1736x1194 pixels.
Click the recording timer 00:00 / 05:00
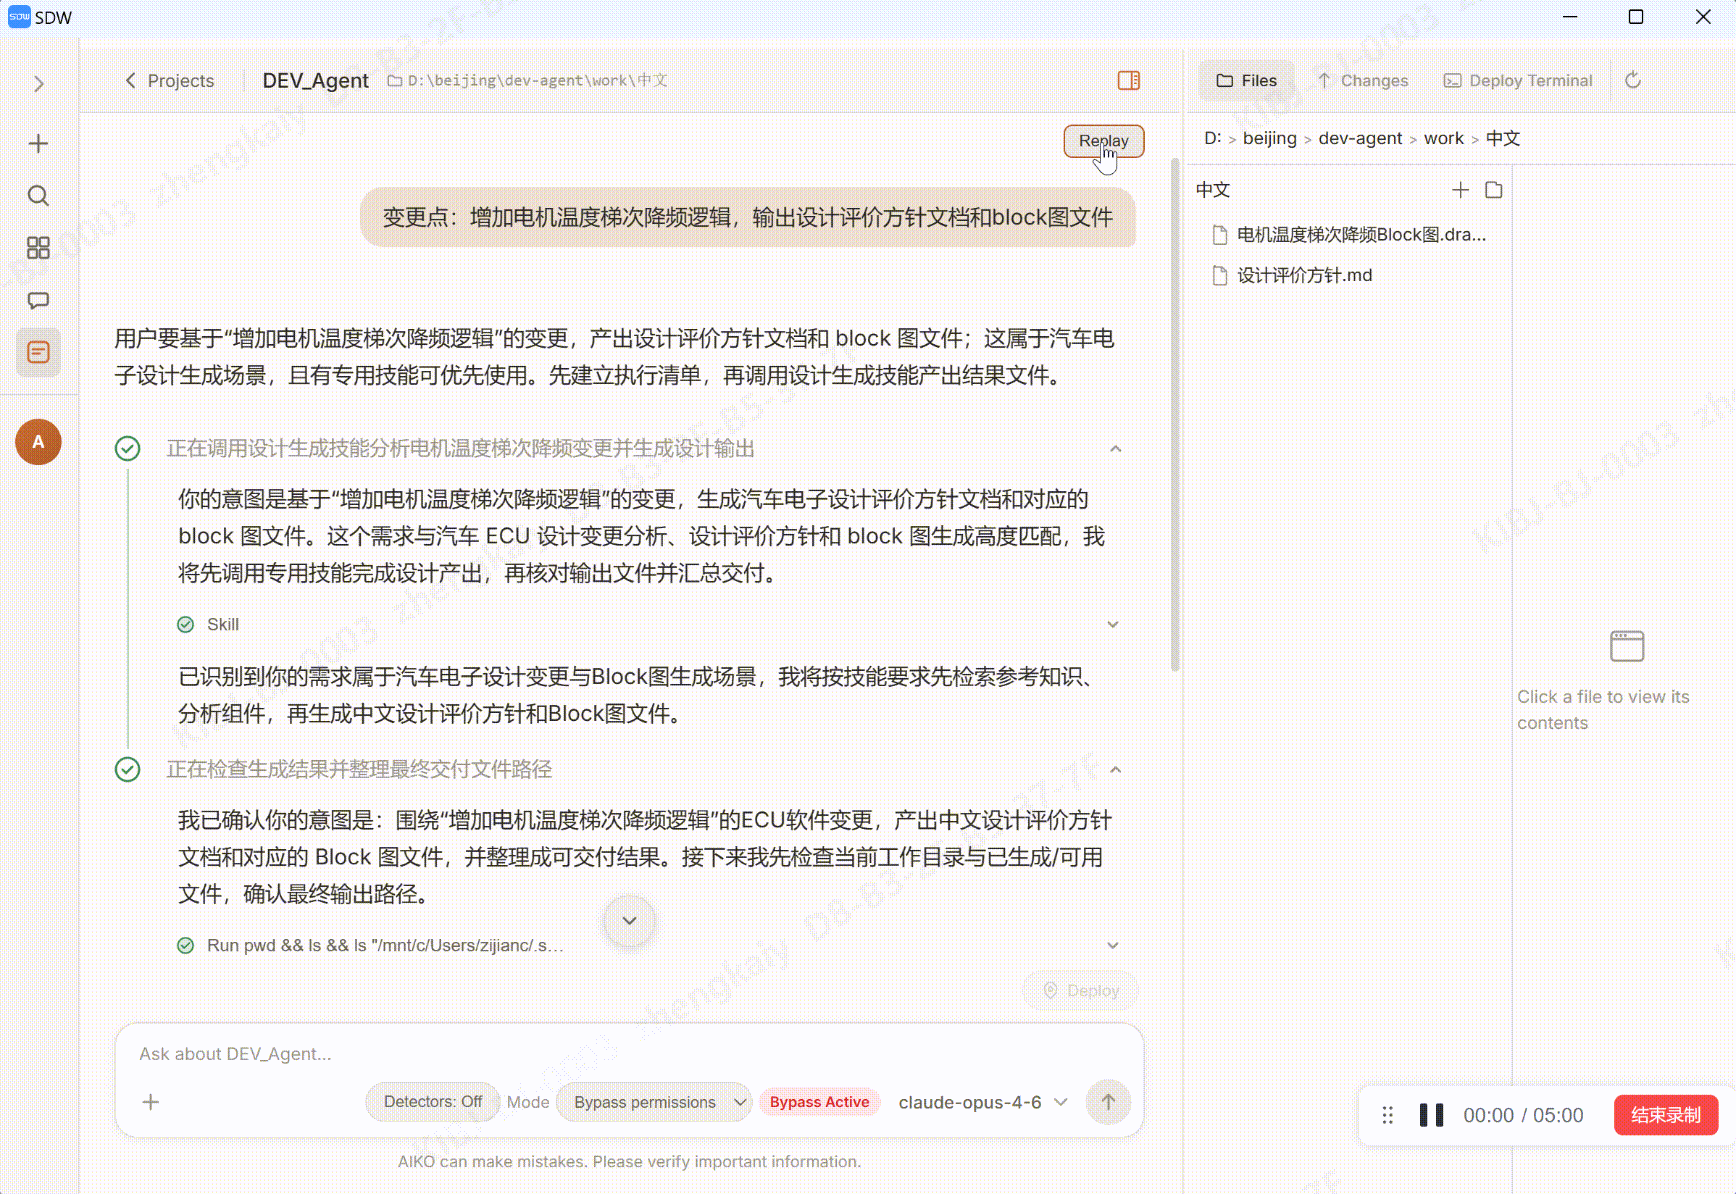coord(1523,1115)
